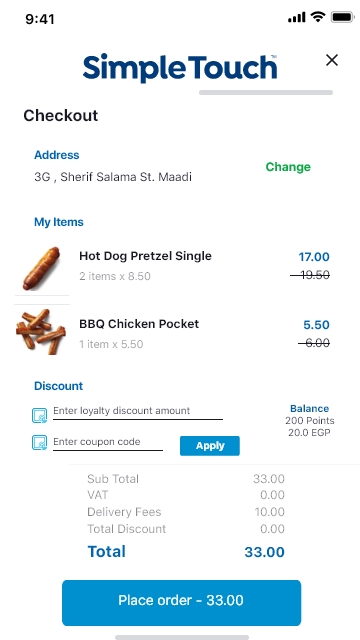Tap the BBQ Chicken Pocket product image

(x=41, y=331)
